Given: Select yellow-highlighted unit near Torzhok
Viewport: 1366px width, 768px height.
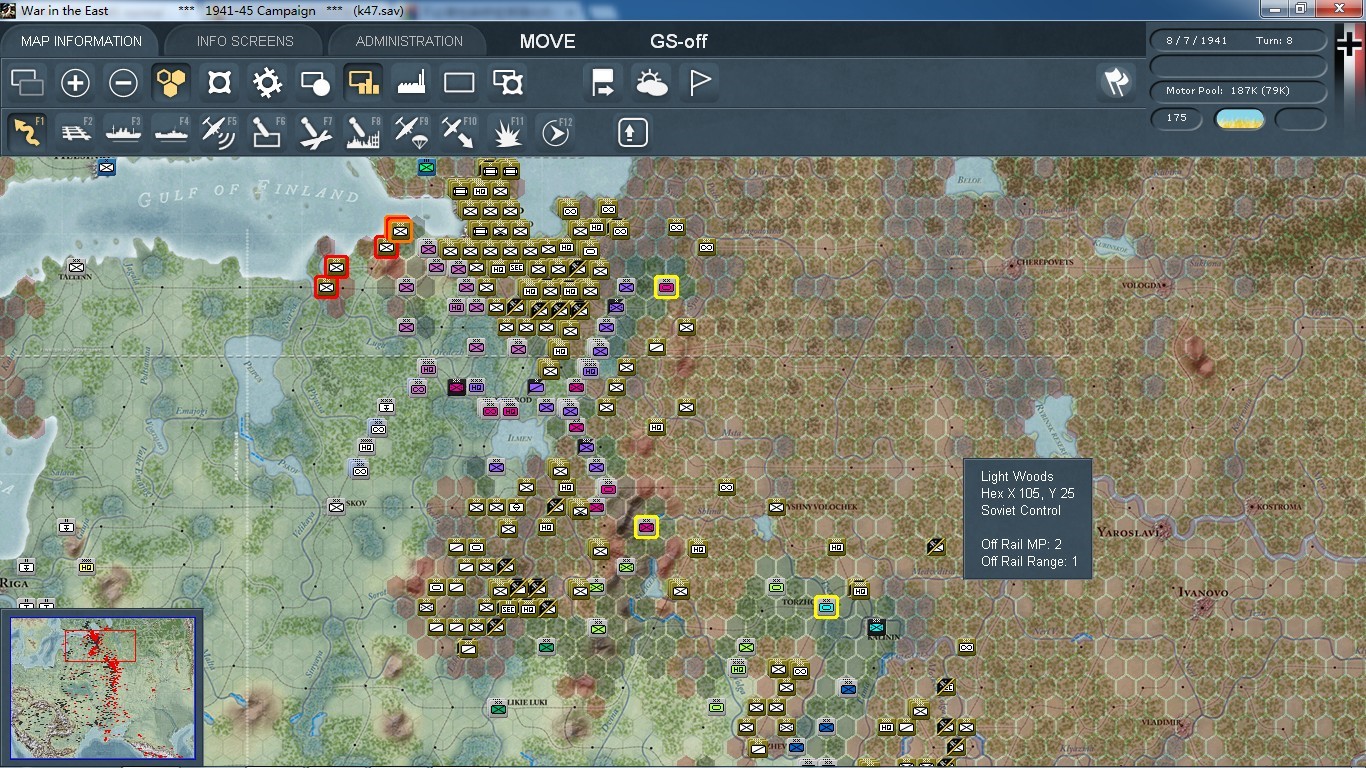Looking at the screenshot, I should [x=826, y=606].
